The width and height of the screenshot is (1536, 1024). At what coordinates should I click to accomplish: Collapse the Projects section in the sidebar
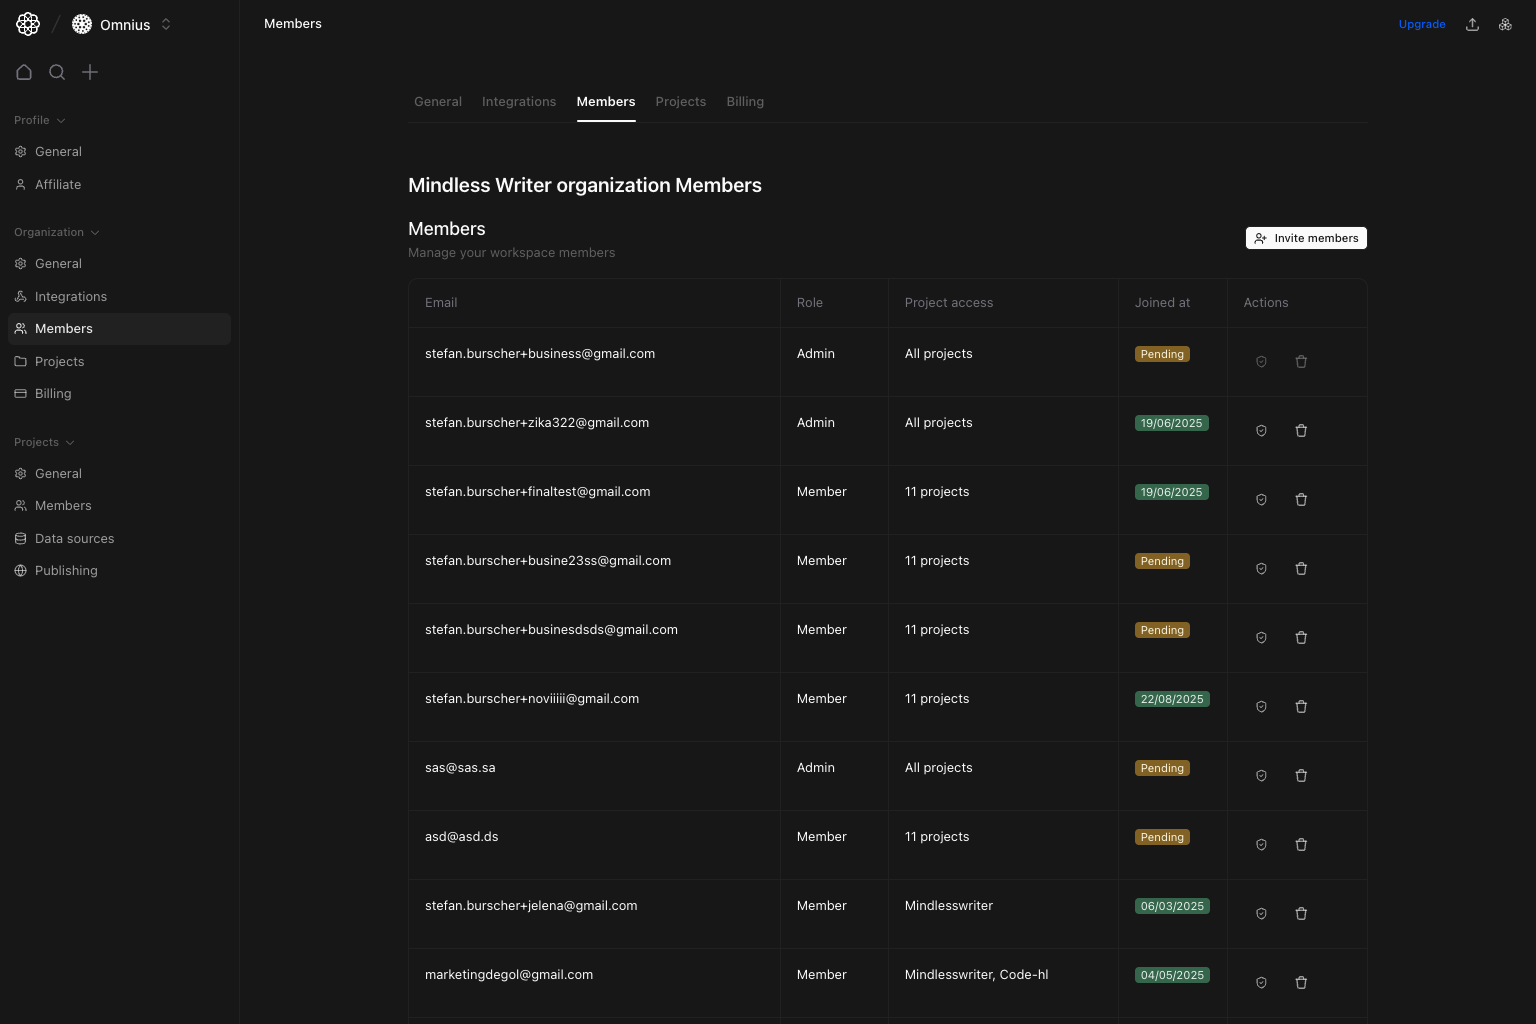click(70, 442)
